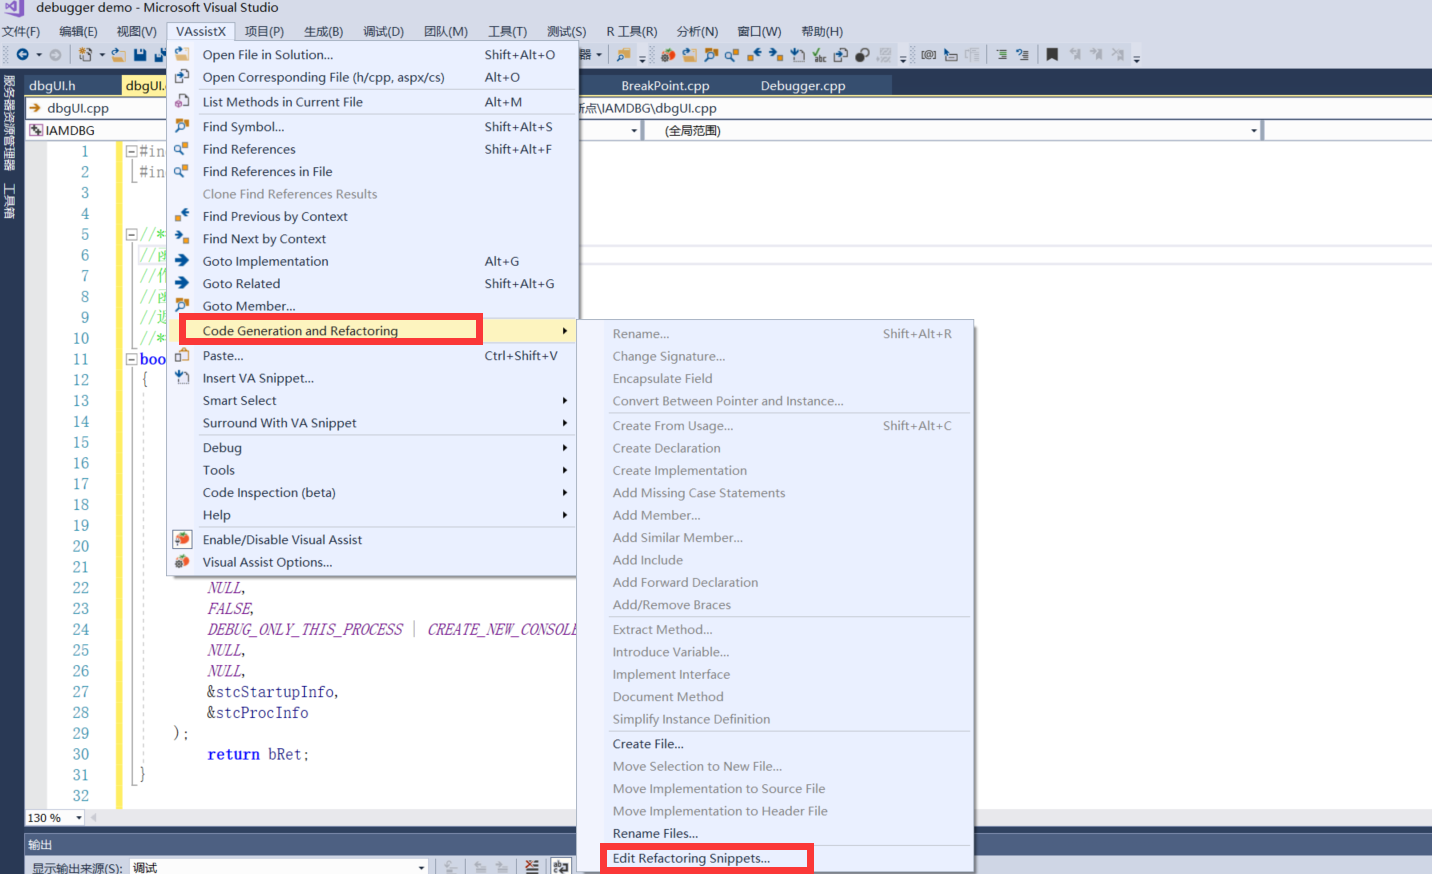Screen dimensions: 1432x874
Task: Open the Debug submenu in VAssistX menu
Action: pos(372,448)
